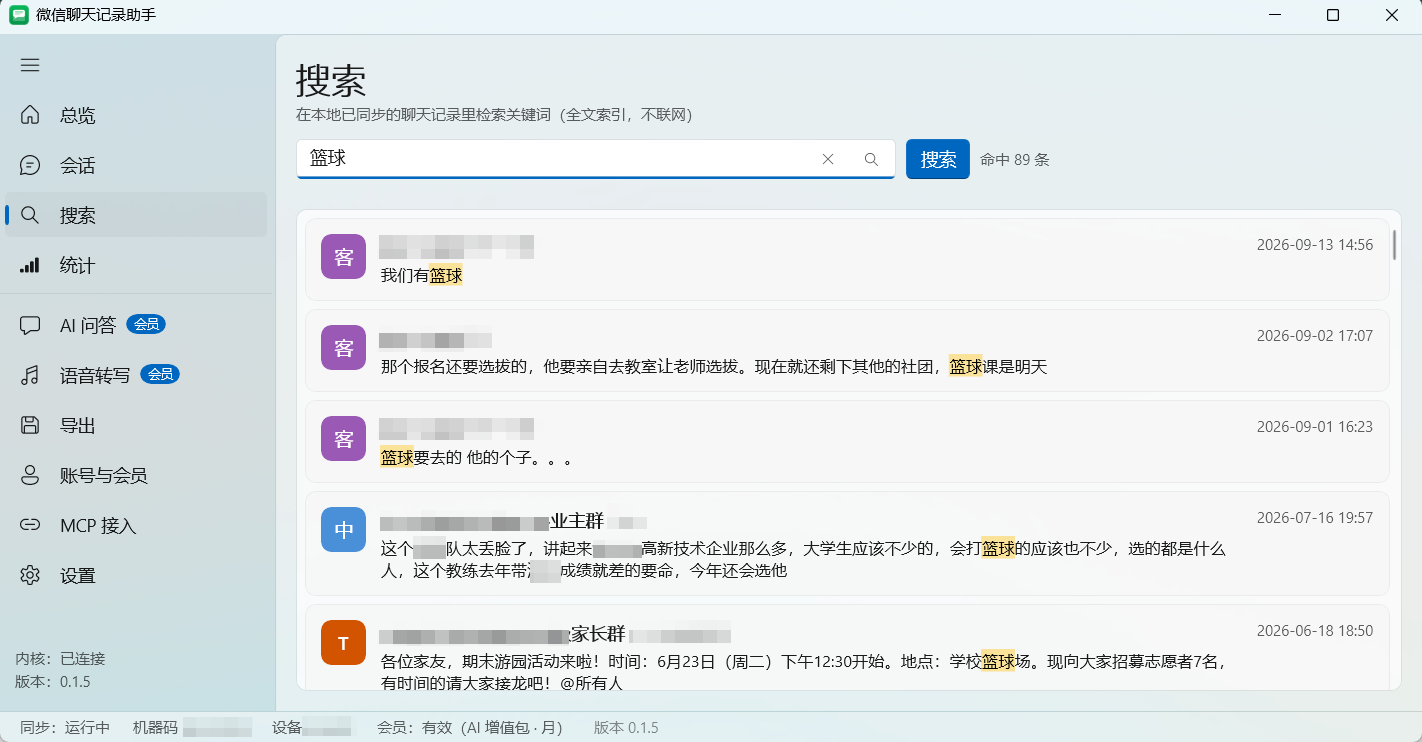The width and height of the screenshot is (1422, 742).
Task: Toggle the hamburger navigation menu
Action: pos(30,65)
